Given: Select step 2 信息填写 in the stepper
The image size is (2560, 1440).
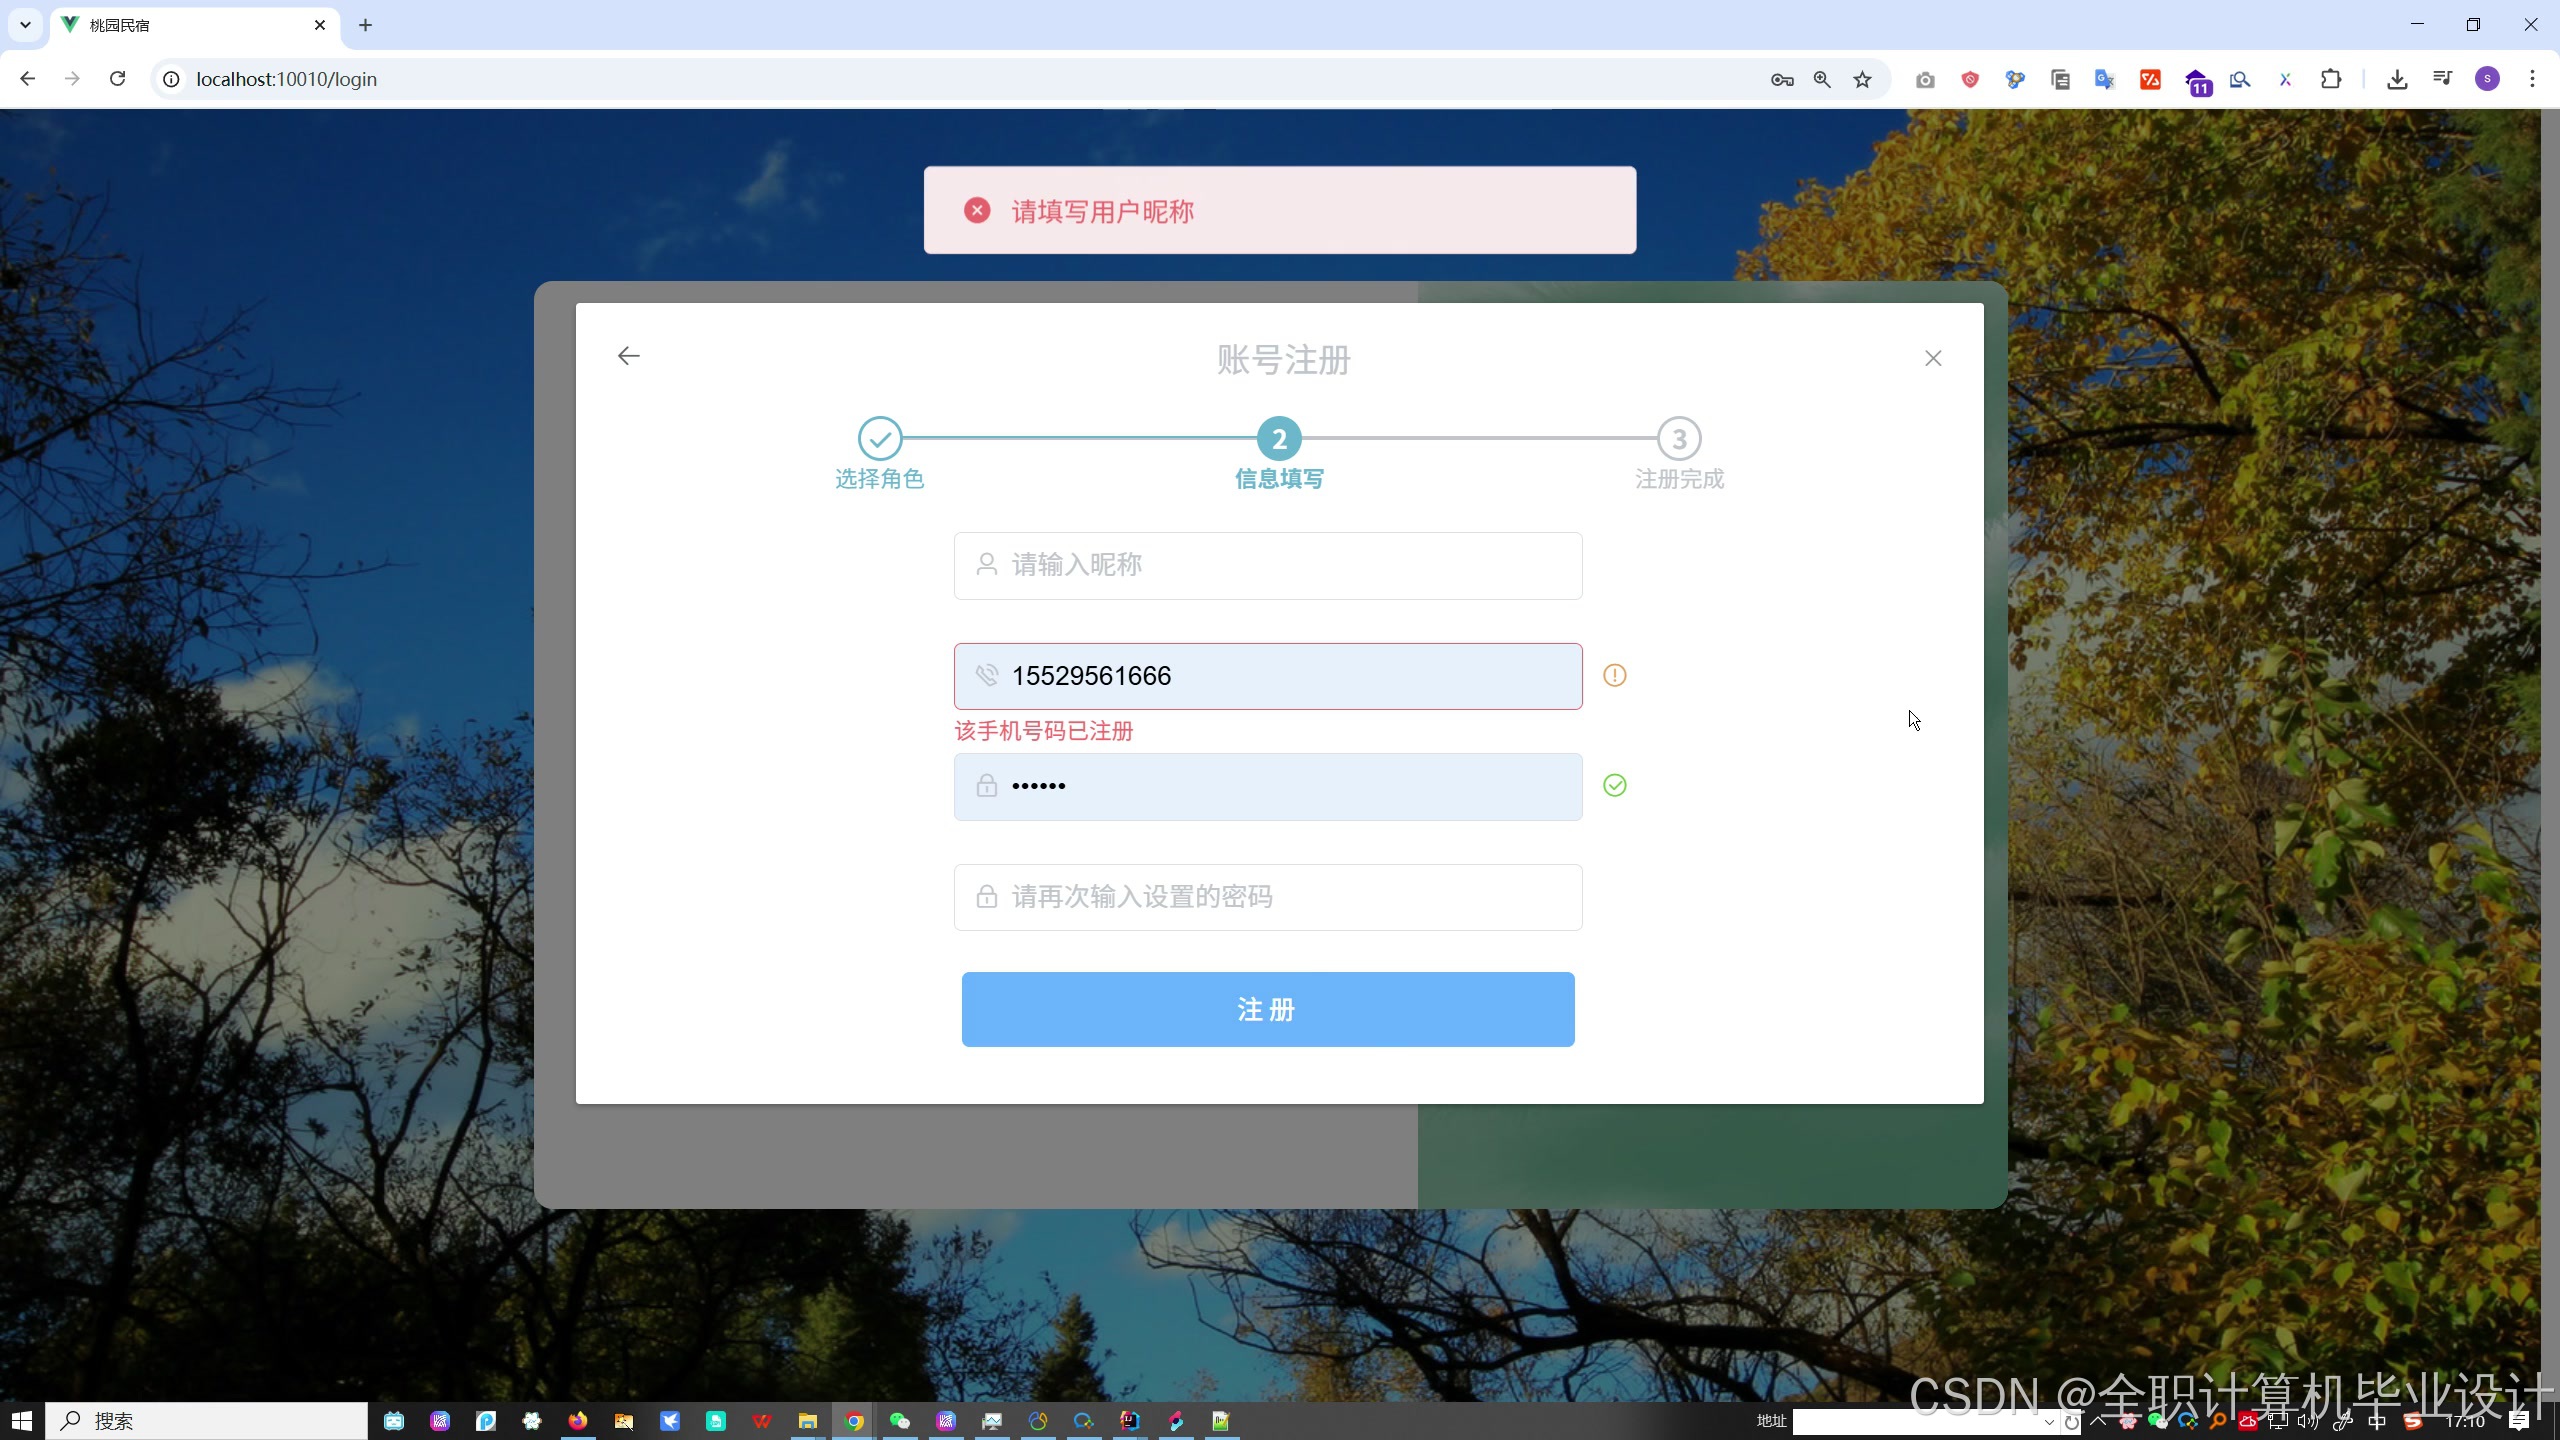Looking at the screenshot, I should [1279, 439].
